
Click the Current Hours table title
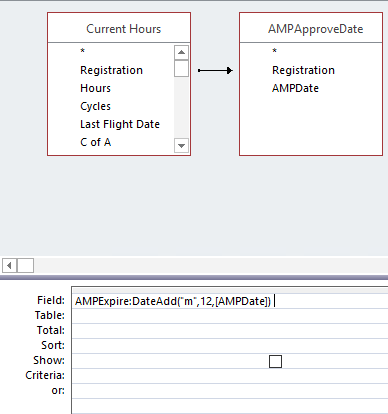click(x=124, y=29)
